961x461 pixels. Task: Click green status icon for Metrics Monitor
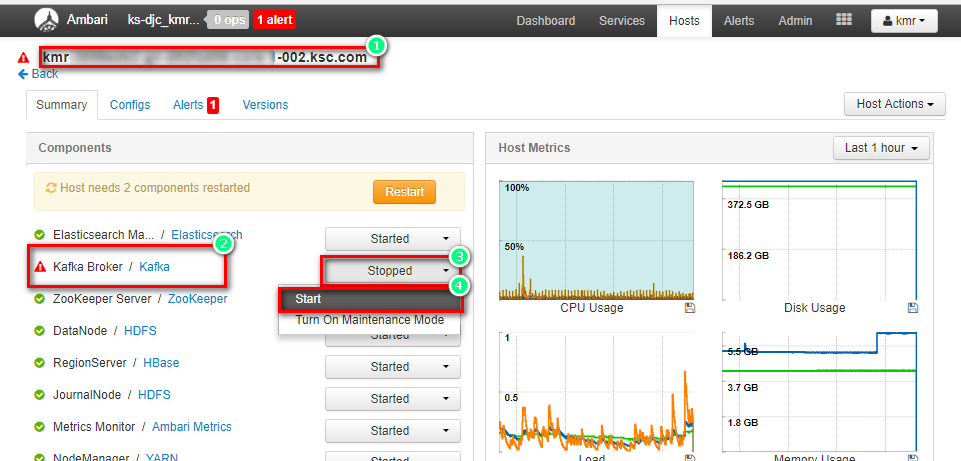tap(40, 427)
